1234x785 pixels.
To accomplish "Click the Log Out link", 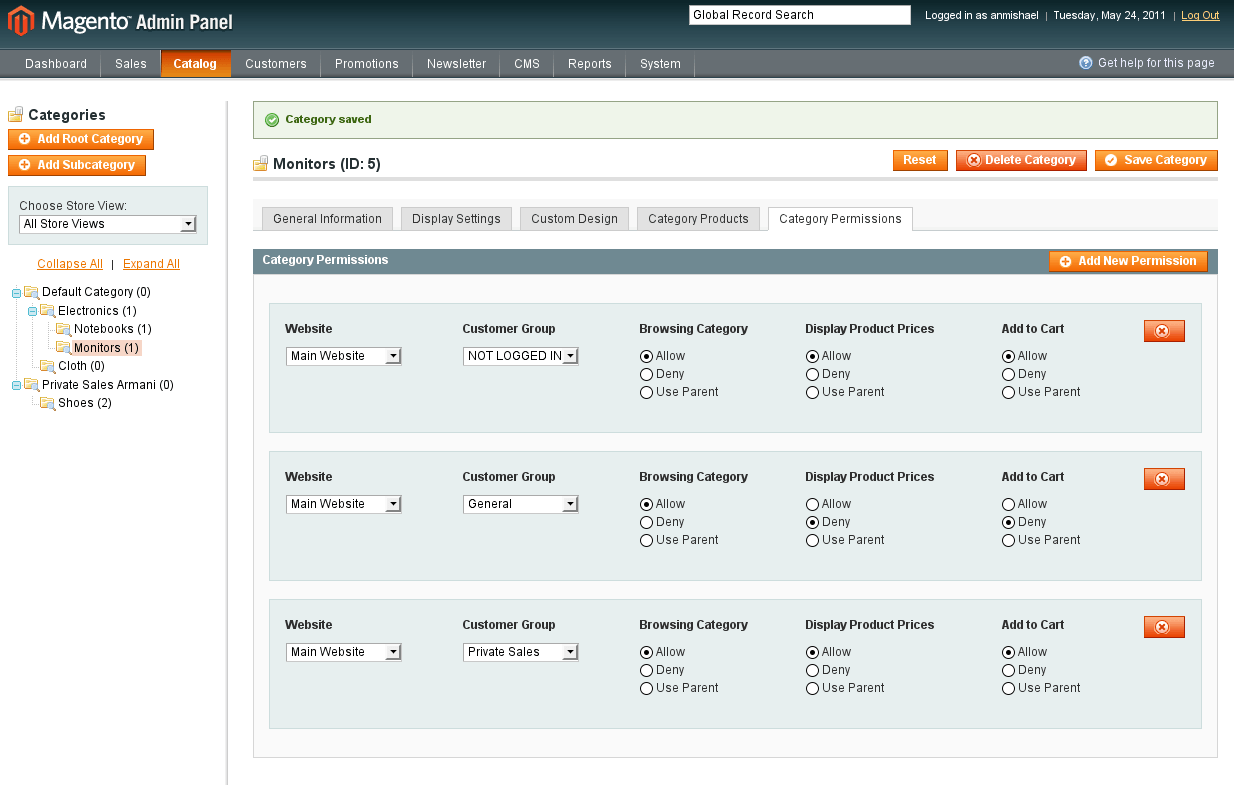I will pos(1200,16).
